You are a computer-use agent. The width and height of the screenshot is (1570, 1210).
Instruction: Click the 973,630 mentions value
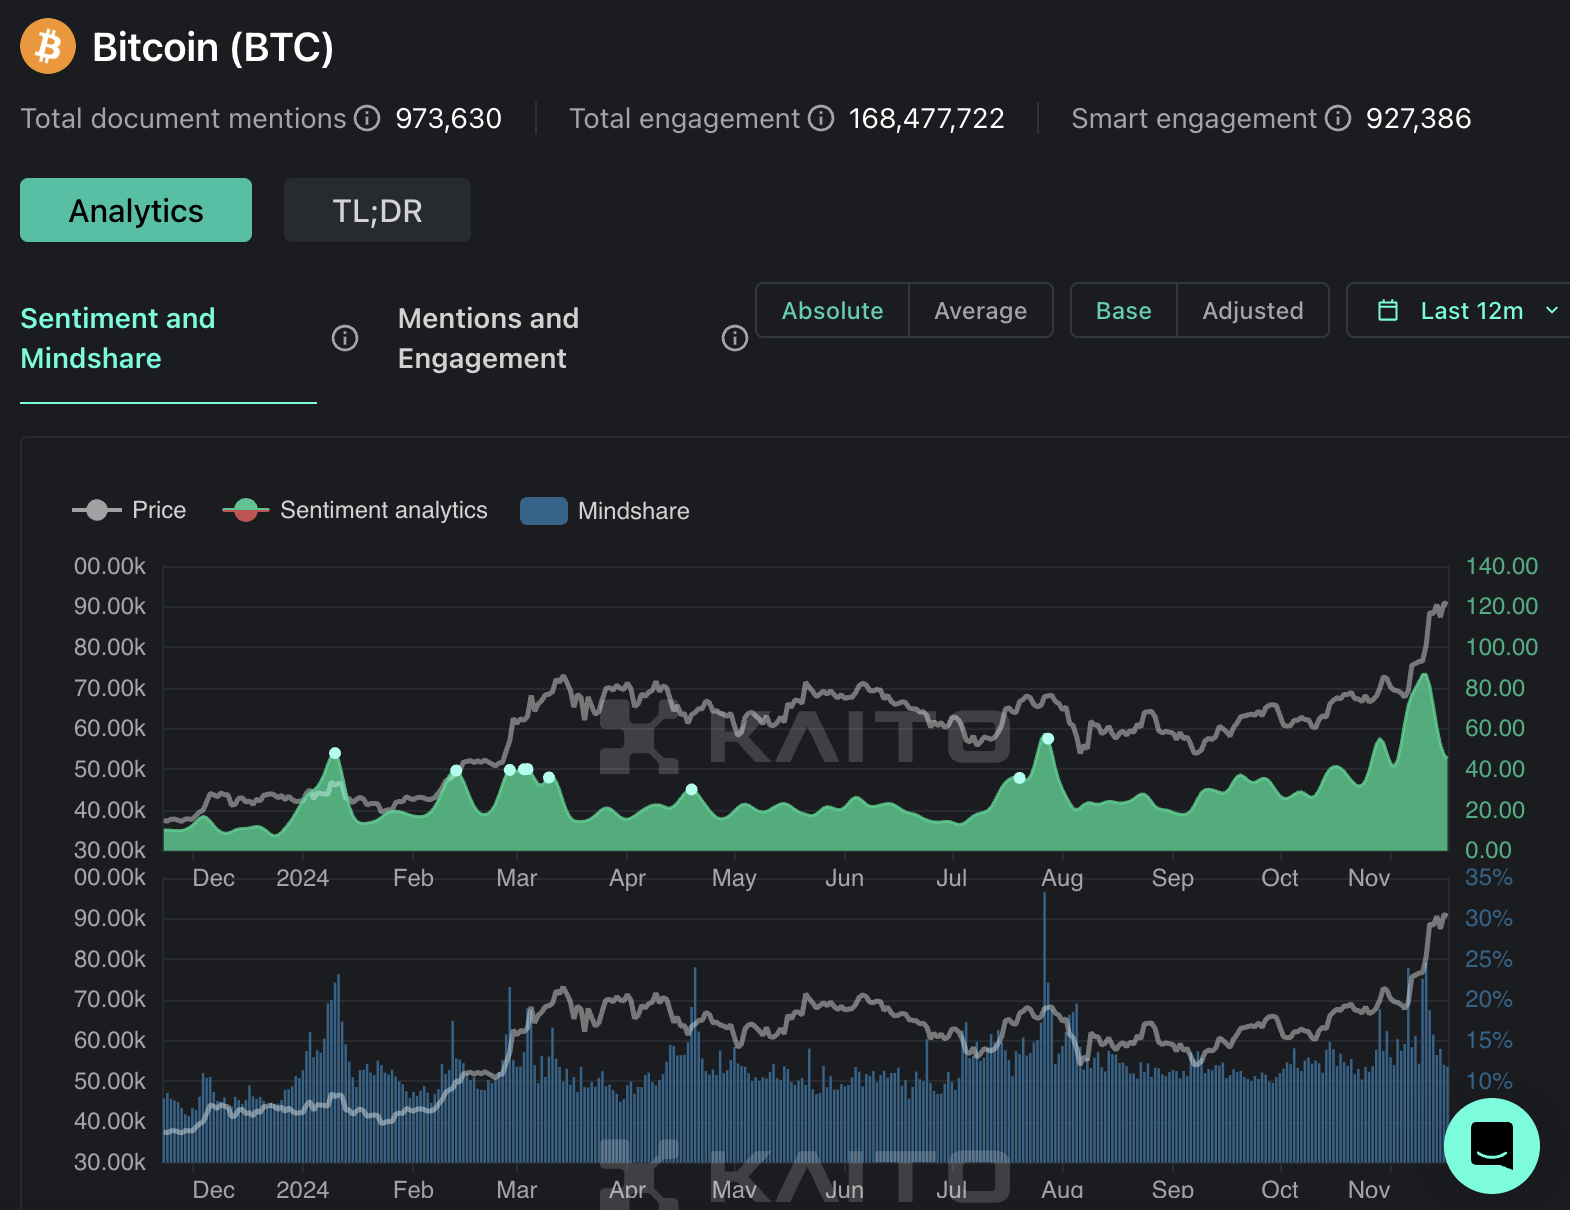[x=448, y=118]
